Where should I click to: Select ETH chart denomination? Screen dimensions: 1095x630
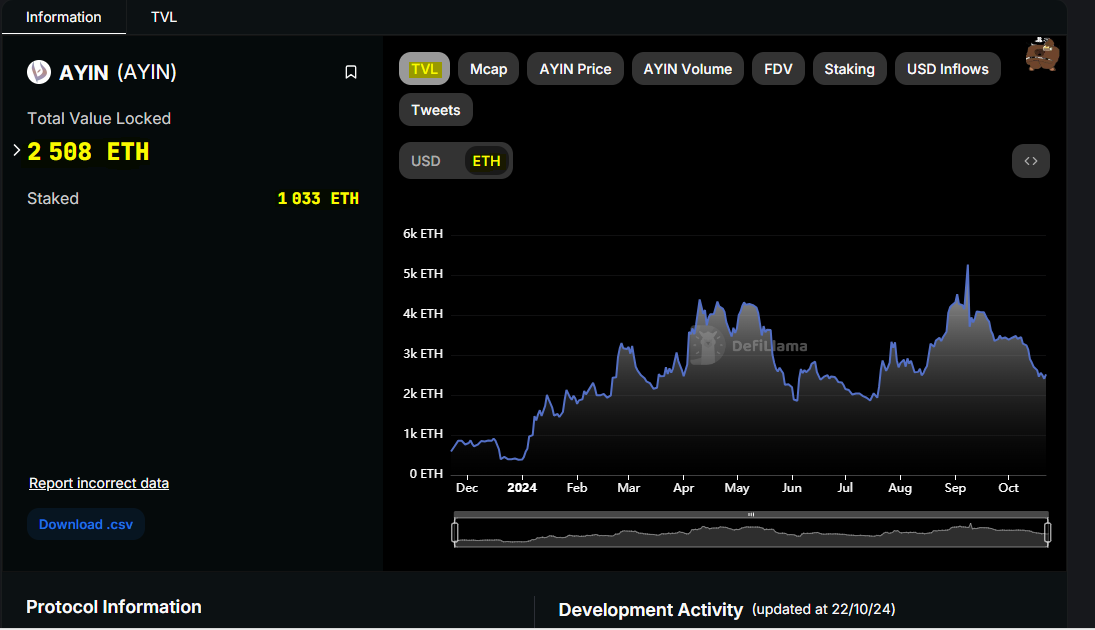click(486, 161)
